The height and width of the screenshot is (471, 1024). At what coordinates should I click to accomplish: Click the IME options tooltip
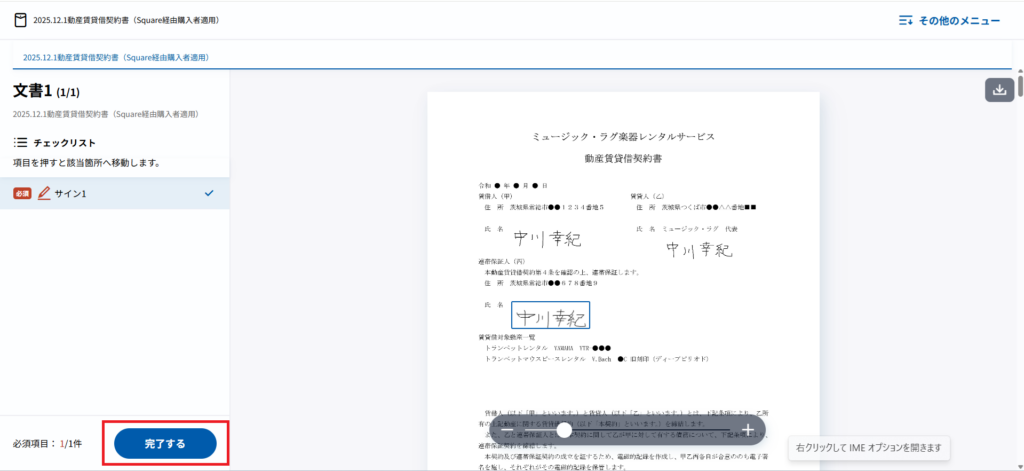pos(868,448)
